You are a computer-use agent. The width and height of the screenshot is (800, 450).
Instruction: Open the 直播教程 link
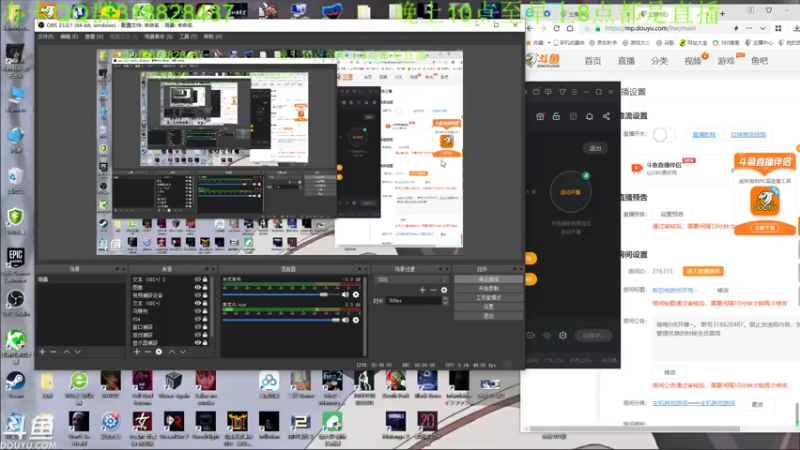pos(704,135)
